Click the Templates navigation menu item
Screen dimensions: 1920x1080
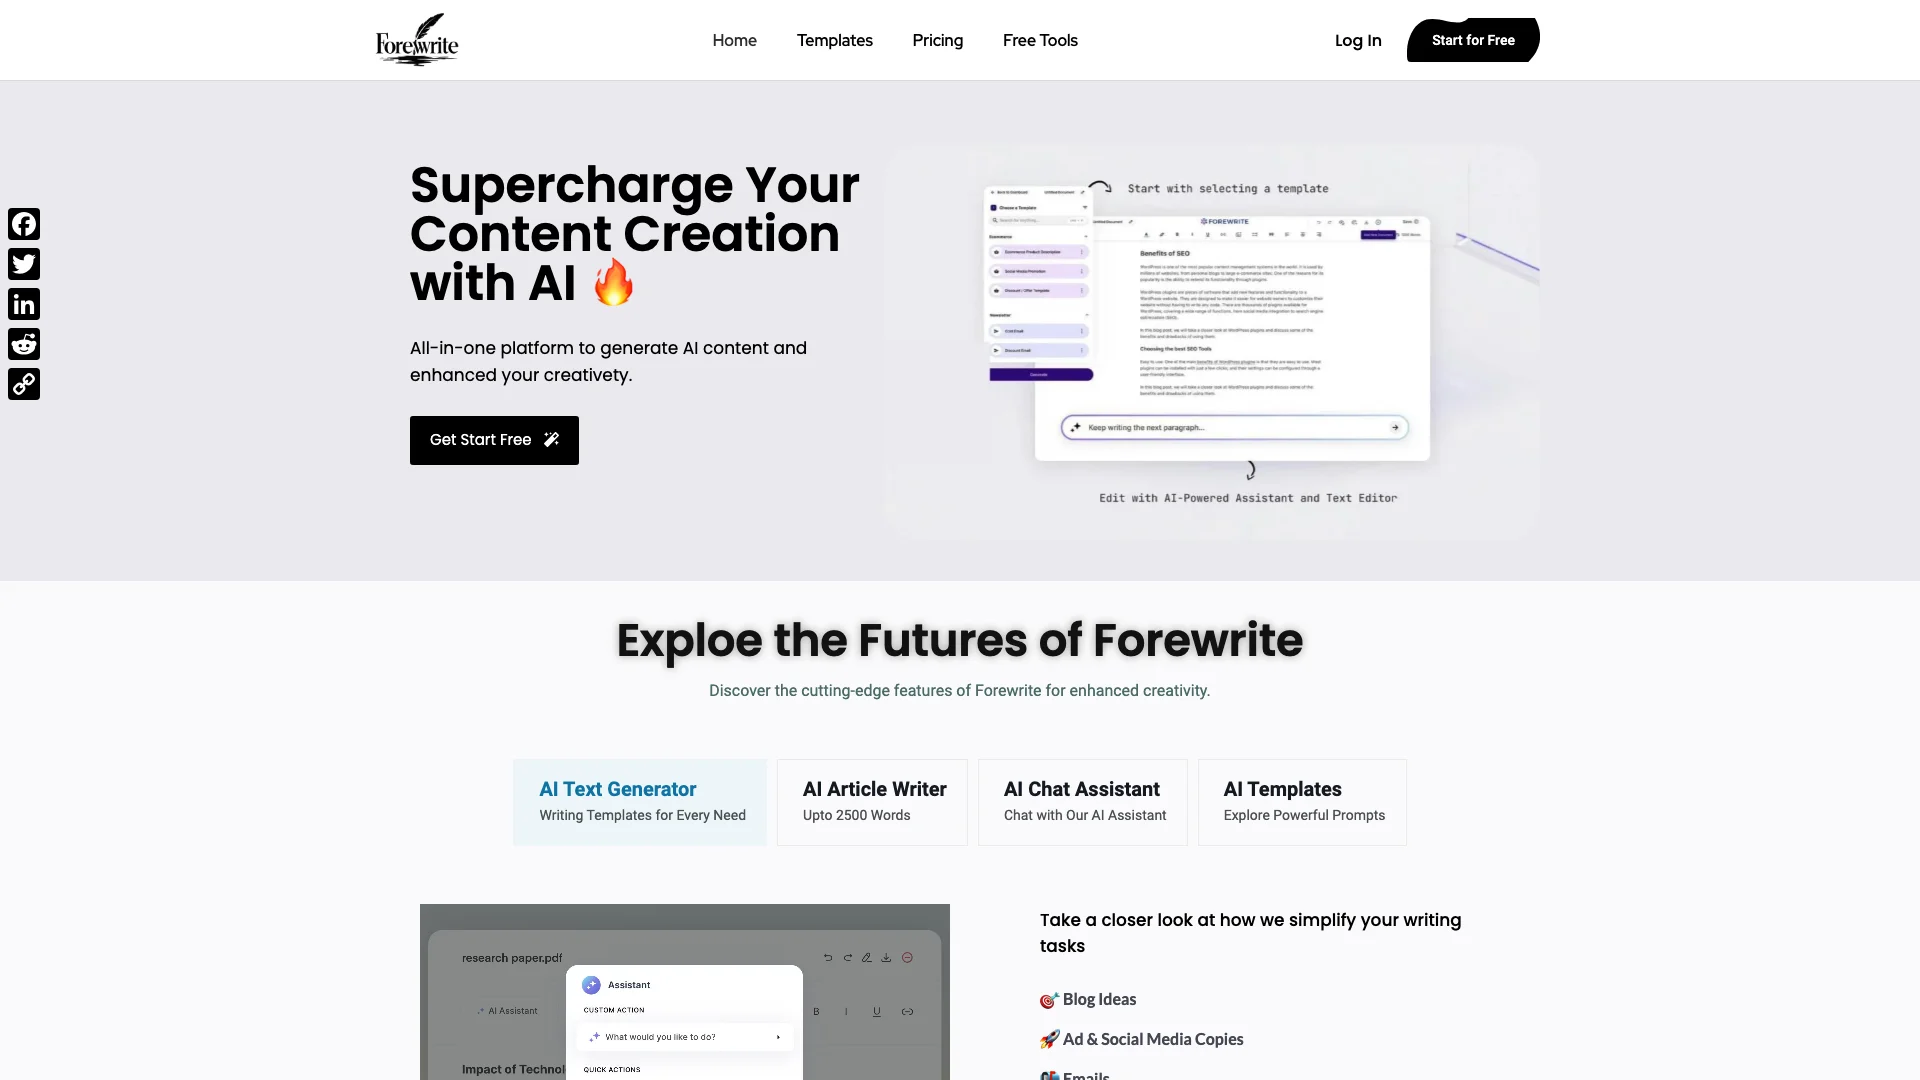tap(835, 40)
